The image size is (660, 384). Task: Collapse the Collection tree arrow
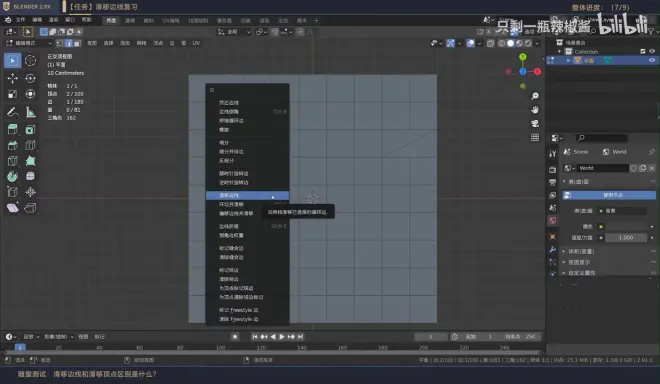pyautogui.click(x=559, y=51)
